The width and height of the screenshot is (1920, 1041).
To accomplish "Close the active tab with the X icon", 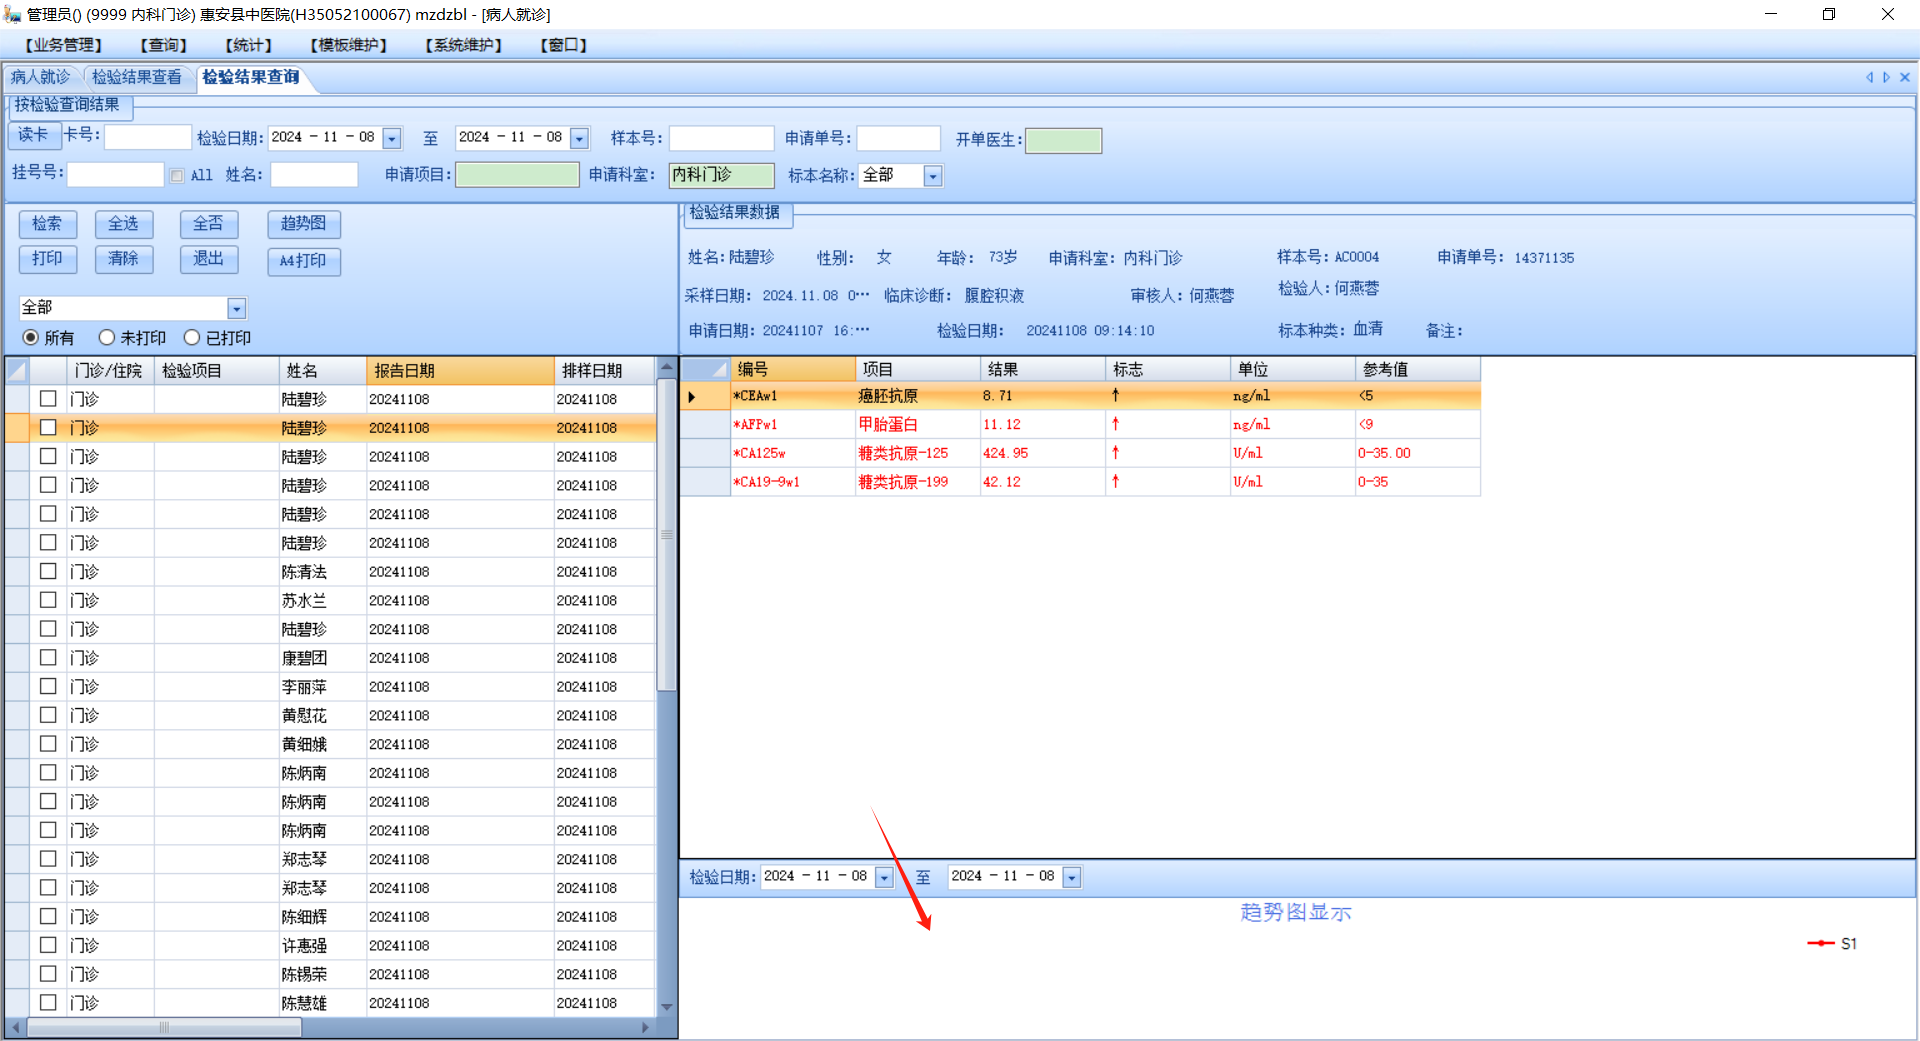I will pos(1905,77).
